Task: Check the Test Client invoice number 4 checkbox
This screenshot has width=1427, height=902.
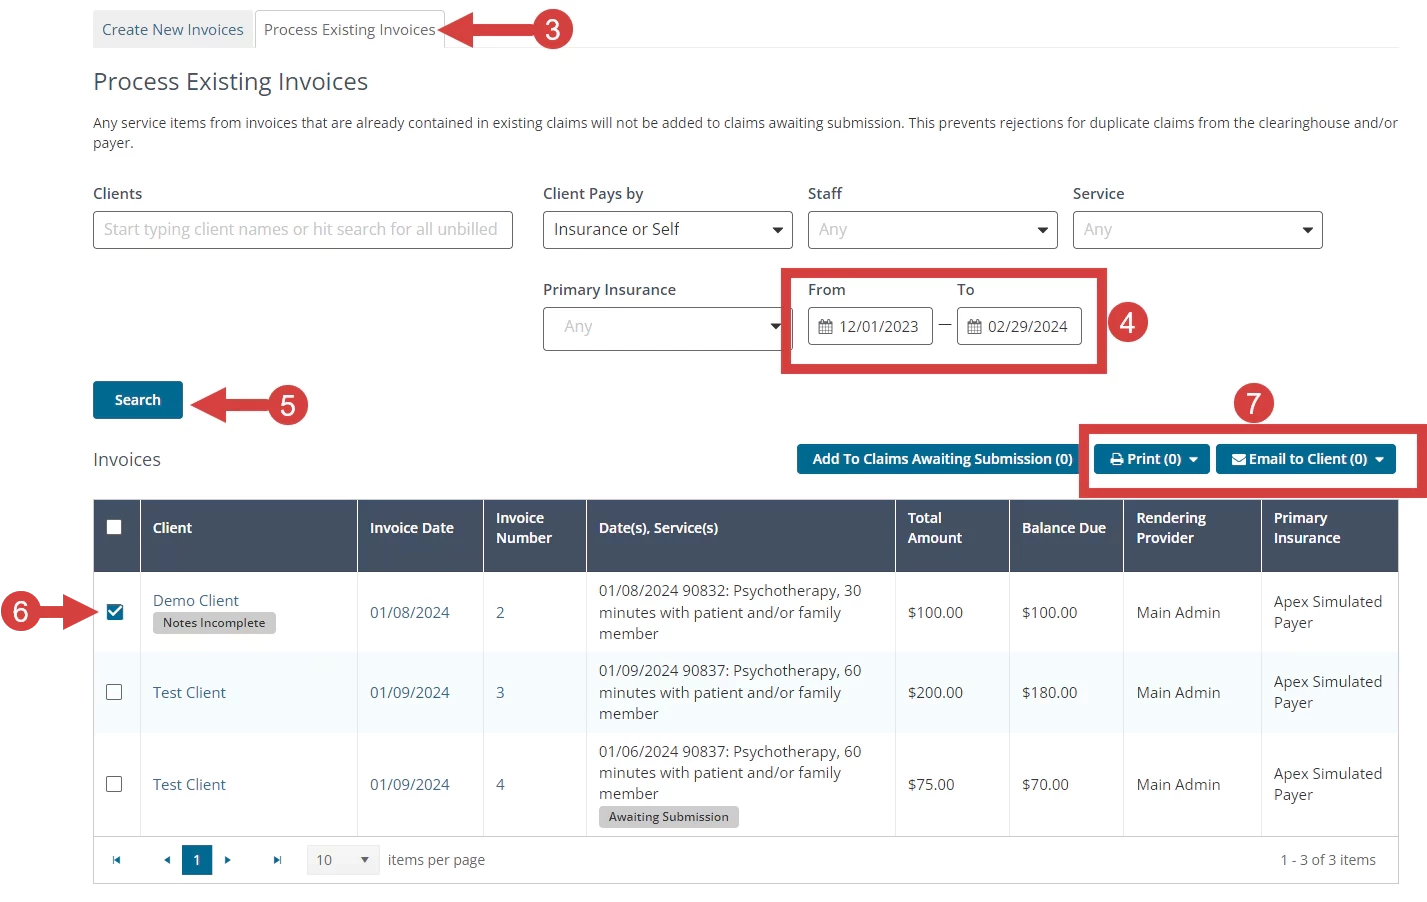Action: pyautogui.click(x=114, y=784)
